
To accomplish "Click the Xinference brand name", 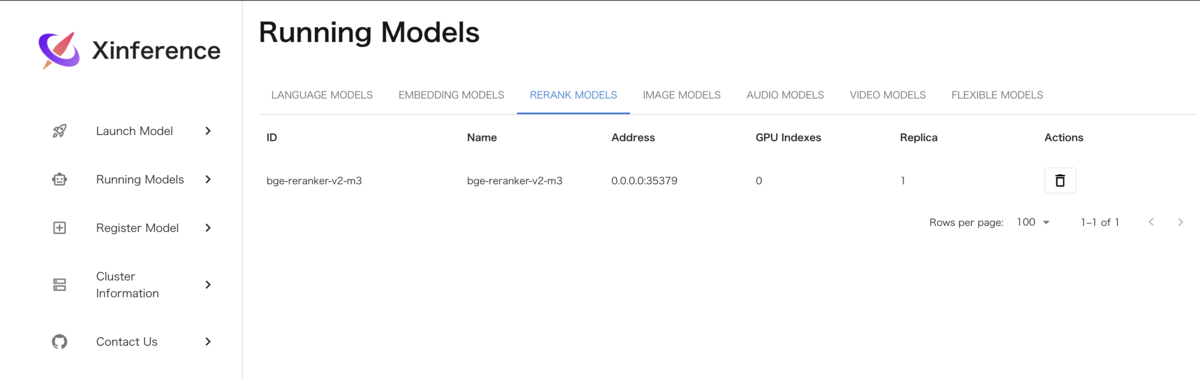I will (156, 50).
